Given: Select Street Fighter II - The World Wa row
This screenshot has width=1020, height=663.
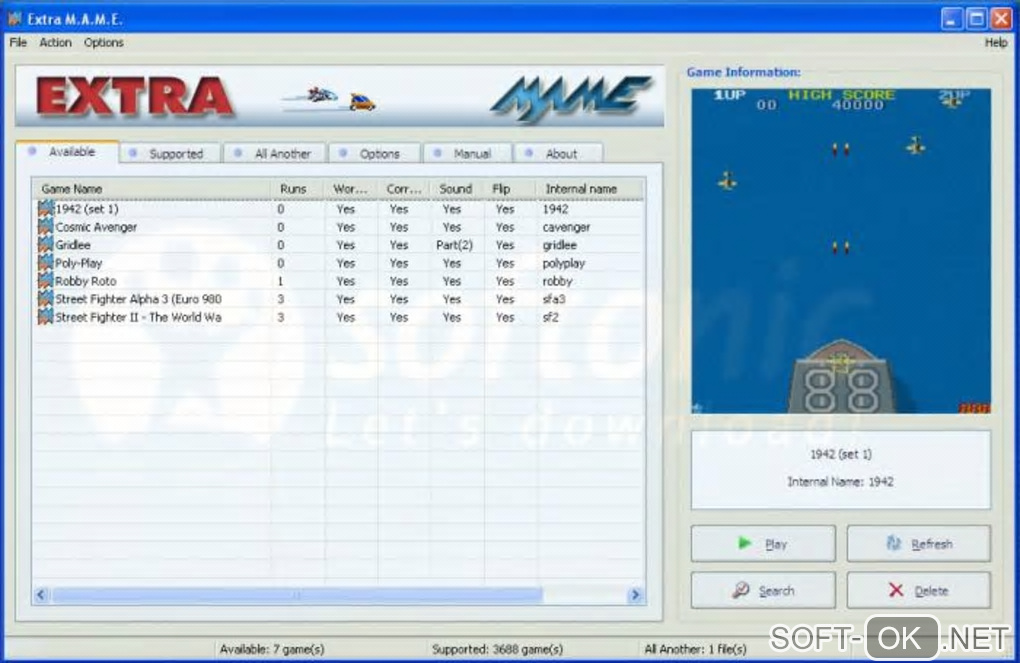Looking at the screenshot, I should [338, 317].
